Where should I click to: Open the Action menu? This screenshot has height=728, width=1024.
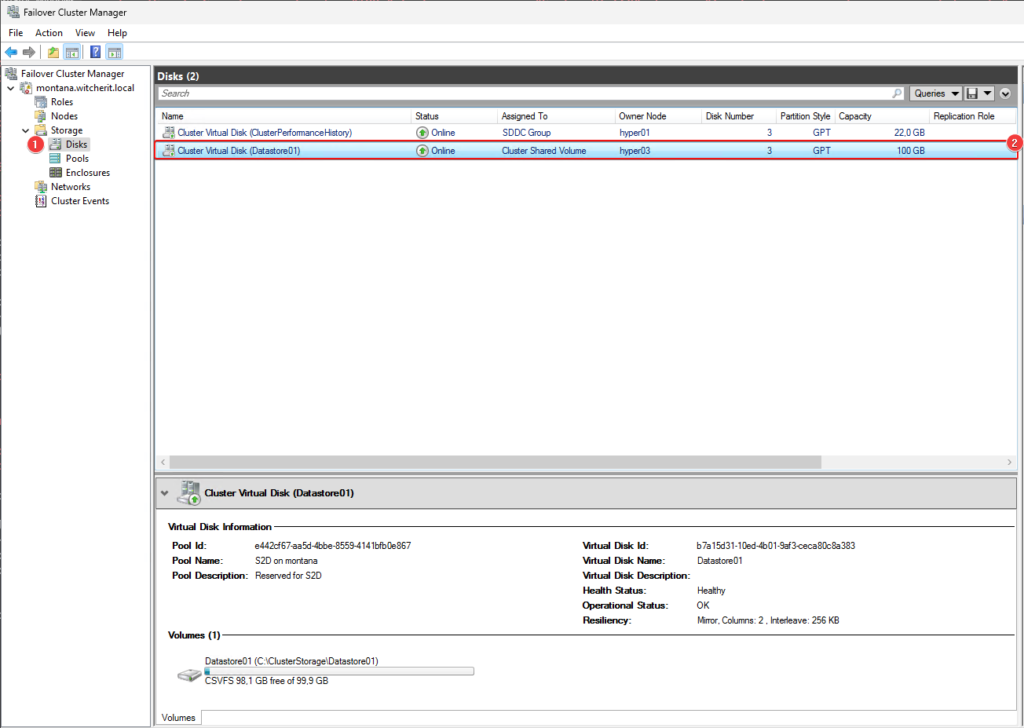pyautogui.click(x=49, y=33)
